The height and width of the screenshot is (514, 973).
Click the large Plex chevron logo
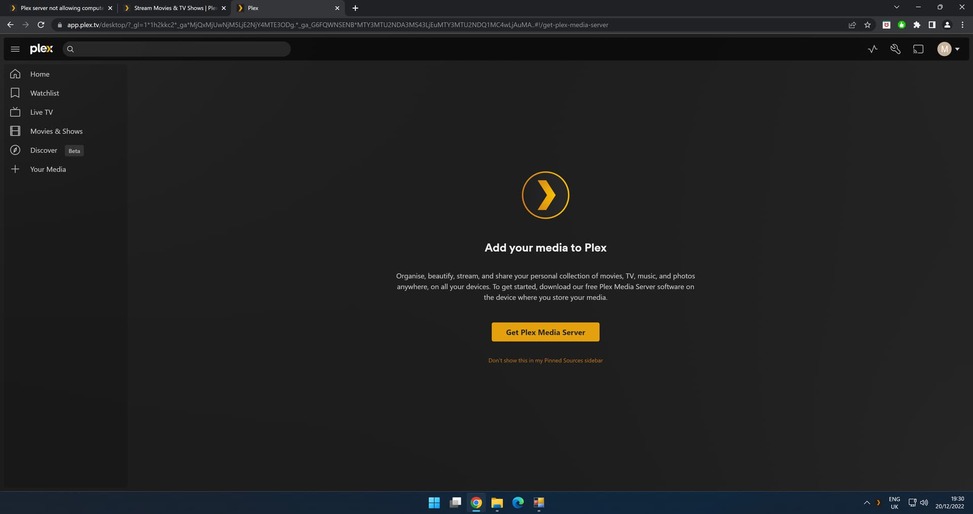545,196
